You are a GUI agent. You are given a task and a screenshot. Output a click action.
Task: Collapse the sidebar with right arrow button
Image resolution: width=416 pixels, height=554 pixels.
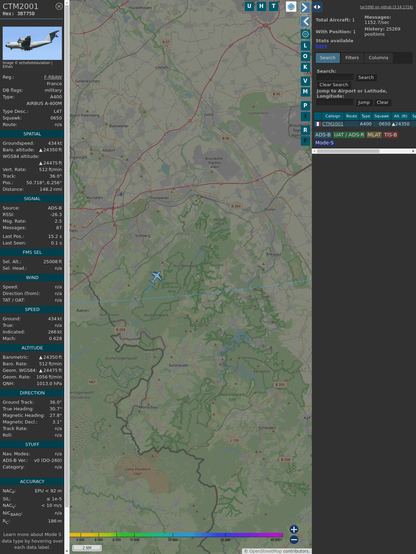[x=305, y=7]
